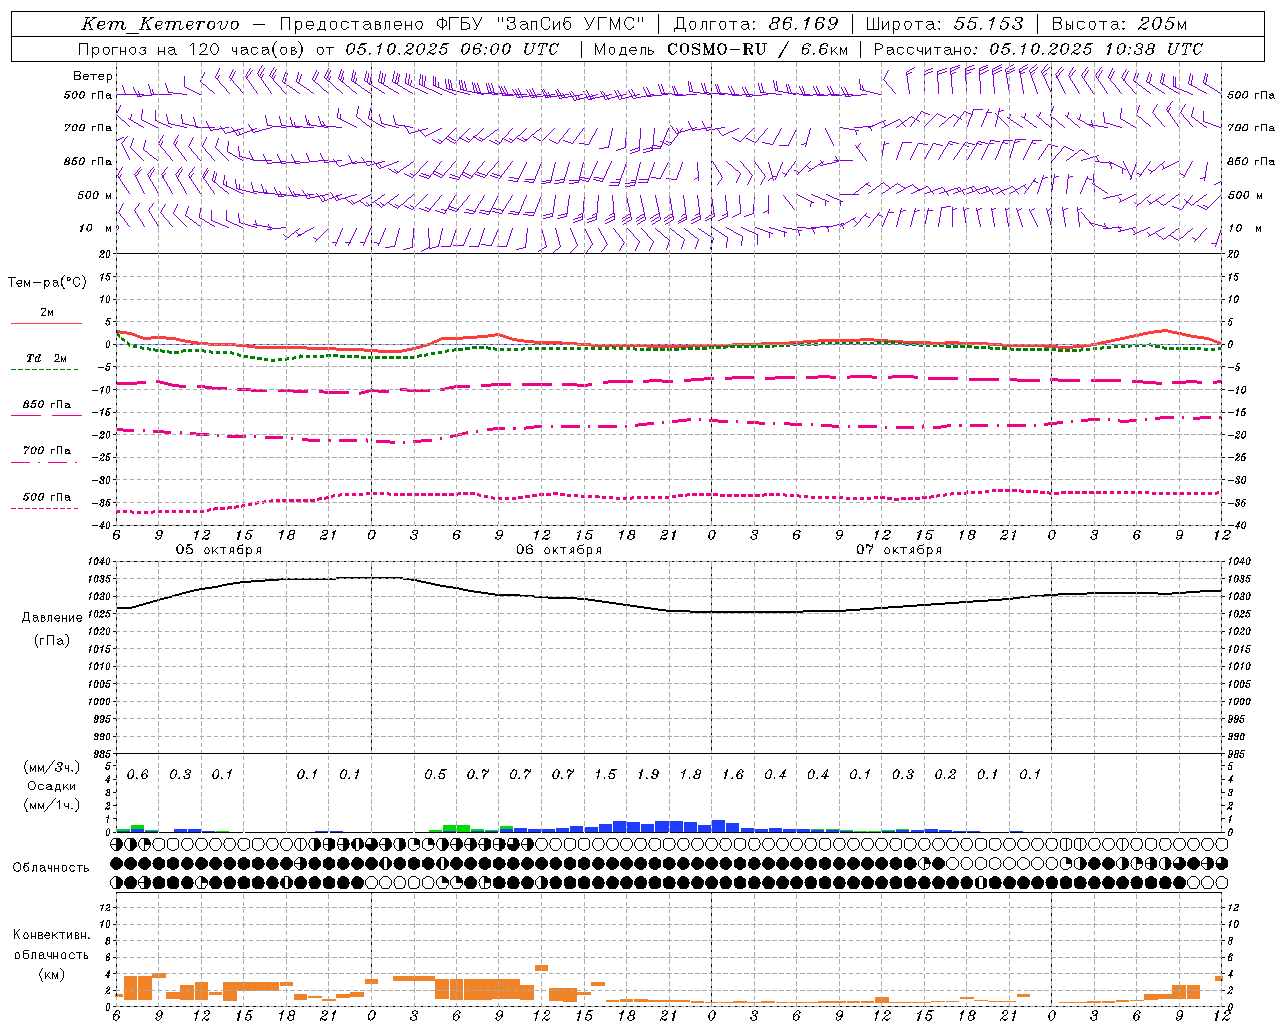Click the 1.5 precipitation value
The height and width of the screenshot is (1024, 1280).
[x=605, y=775]
